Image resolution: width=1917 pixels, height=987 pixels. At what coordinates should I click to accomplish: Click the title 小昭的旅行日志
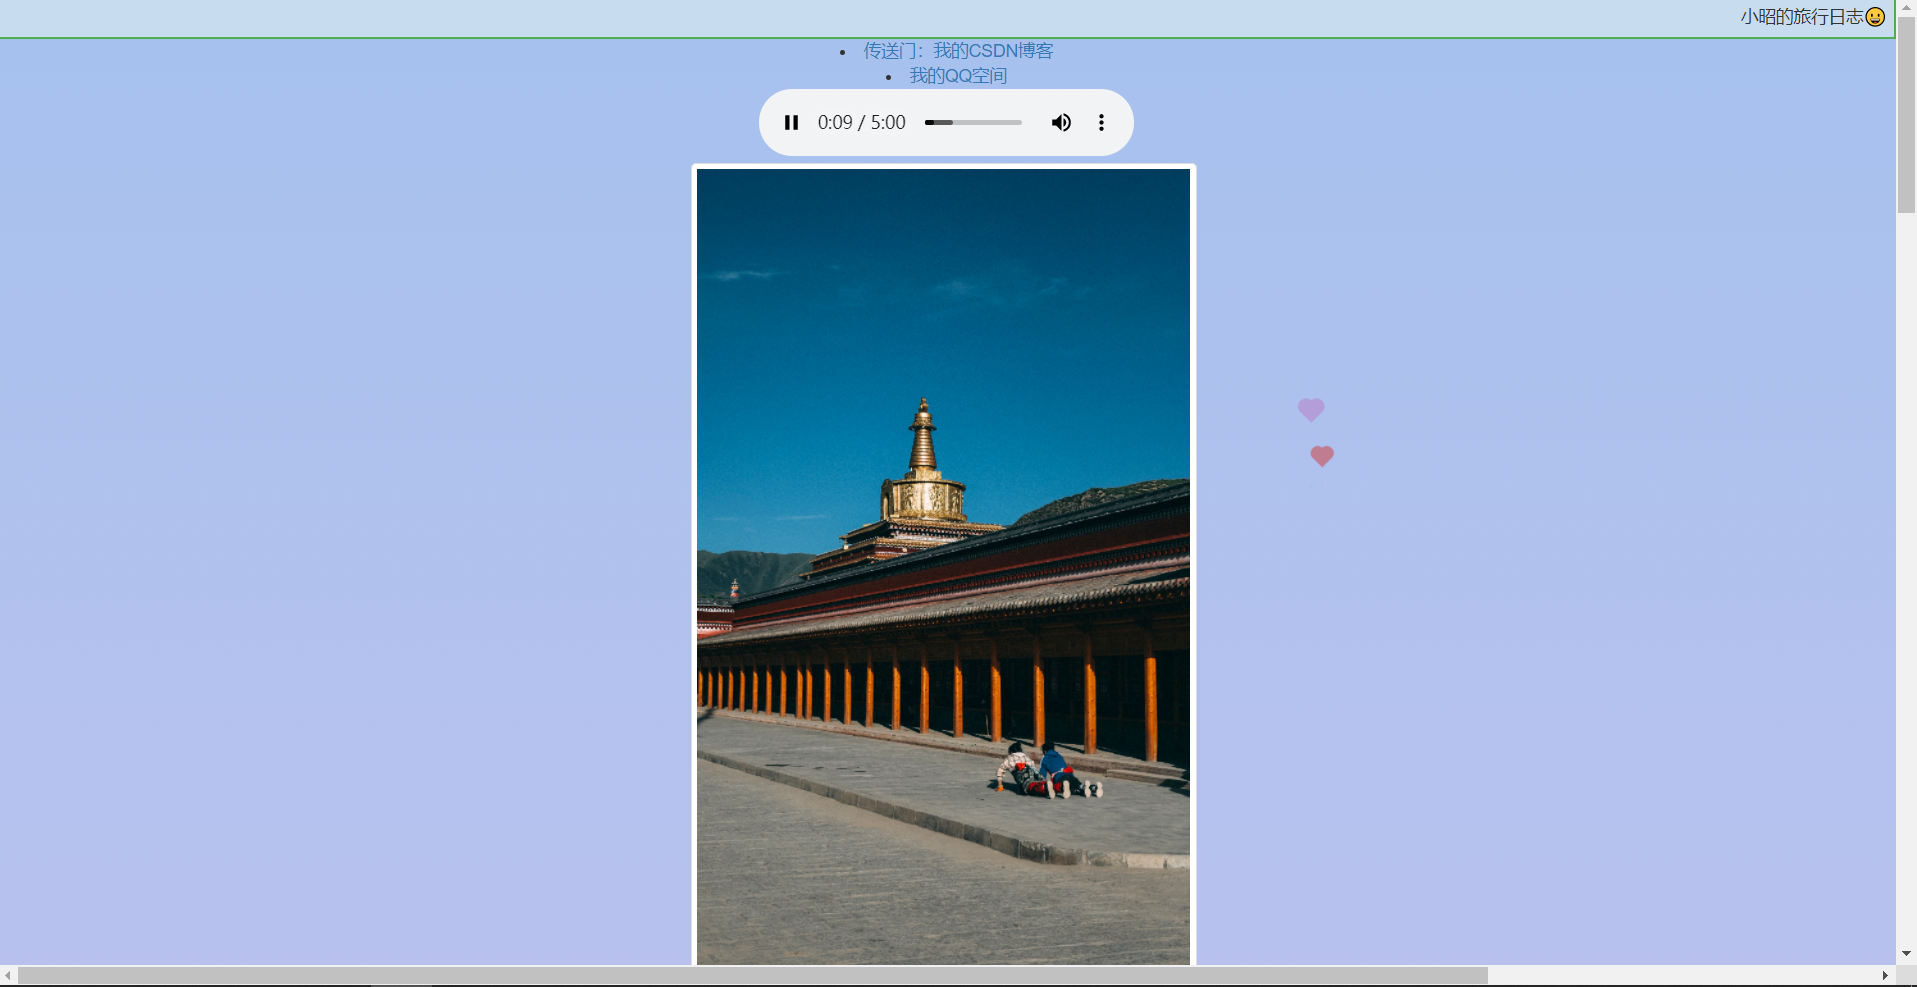[x=1801, y=17]
